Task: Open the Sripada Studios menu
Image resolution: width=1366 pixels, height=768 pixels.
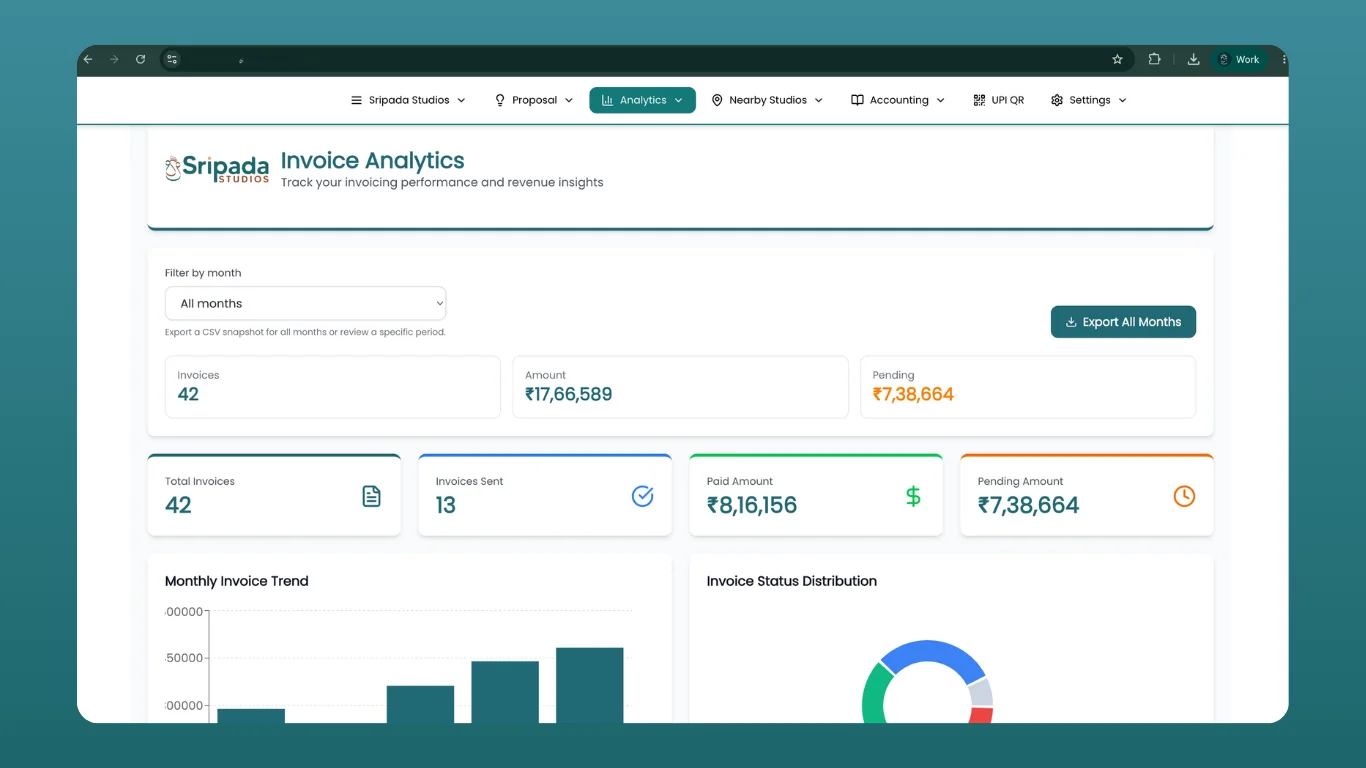Action: tap(408, 100)
